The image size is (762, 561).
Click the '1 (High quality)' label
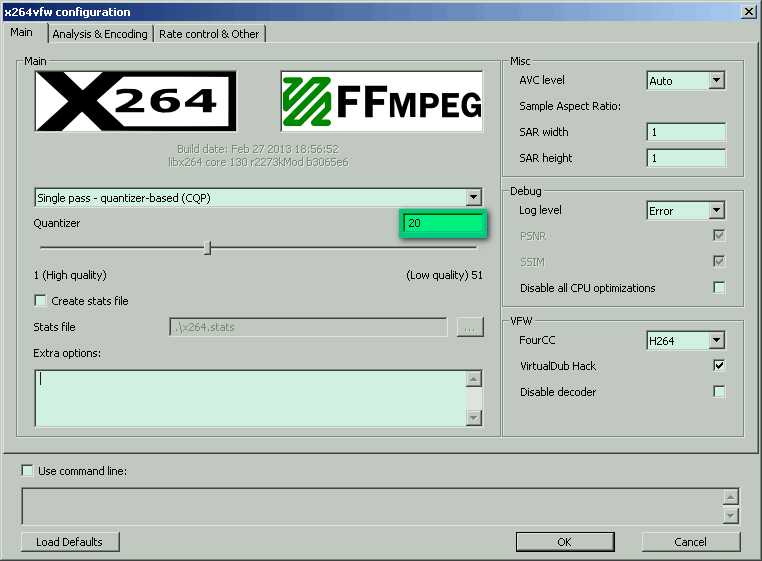(70, 275)
